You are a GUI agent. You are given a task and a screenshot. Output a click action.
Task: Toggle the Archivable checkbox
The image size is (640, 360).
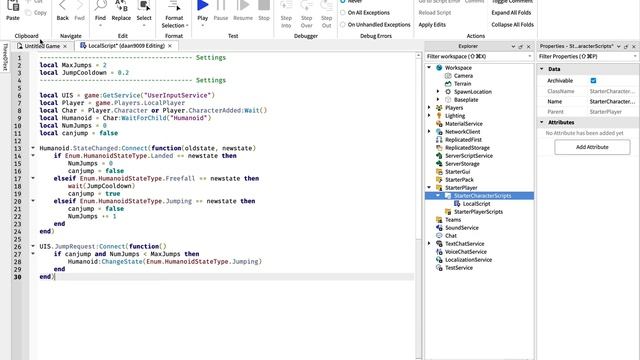[593, 81]
